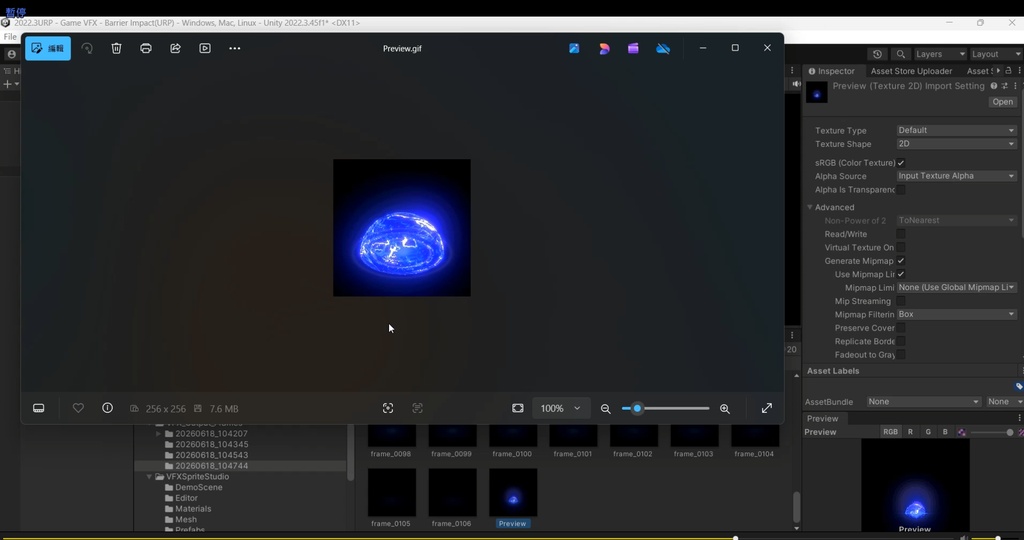The height and width of the screenshot is (540, 1024).
Task: Enable the Alpha Is Transparency checkbox
Action: tap(901, 189)
